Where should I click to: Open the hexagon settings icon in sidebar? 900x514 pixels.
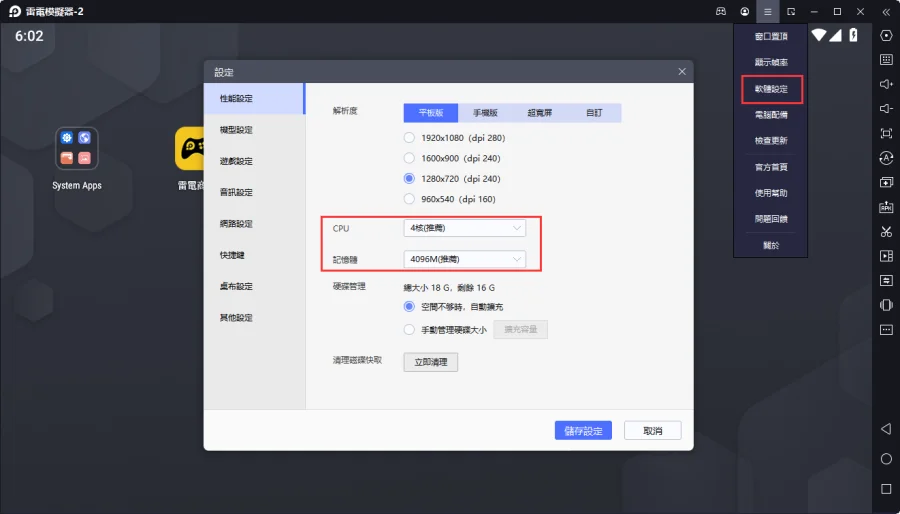pos(886,36)
